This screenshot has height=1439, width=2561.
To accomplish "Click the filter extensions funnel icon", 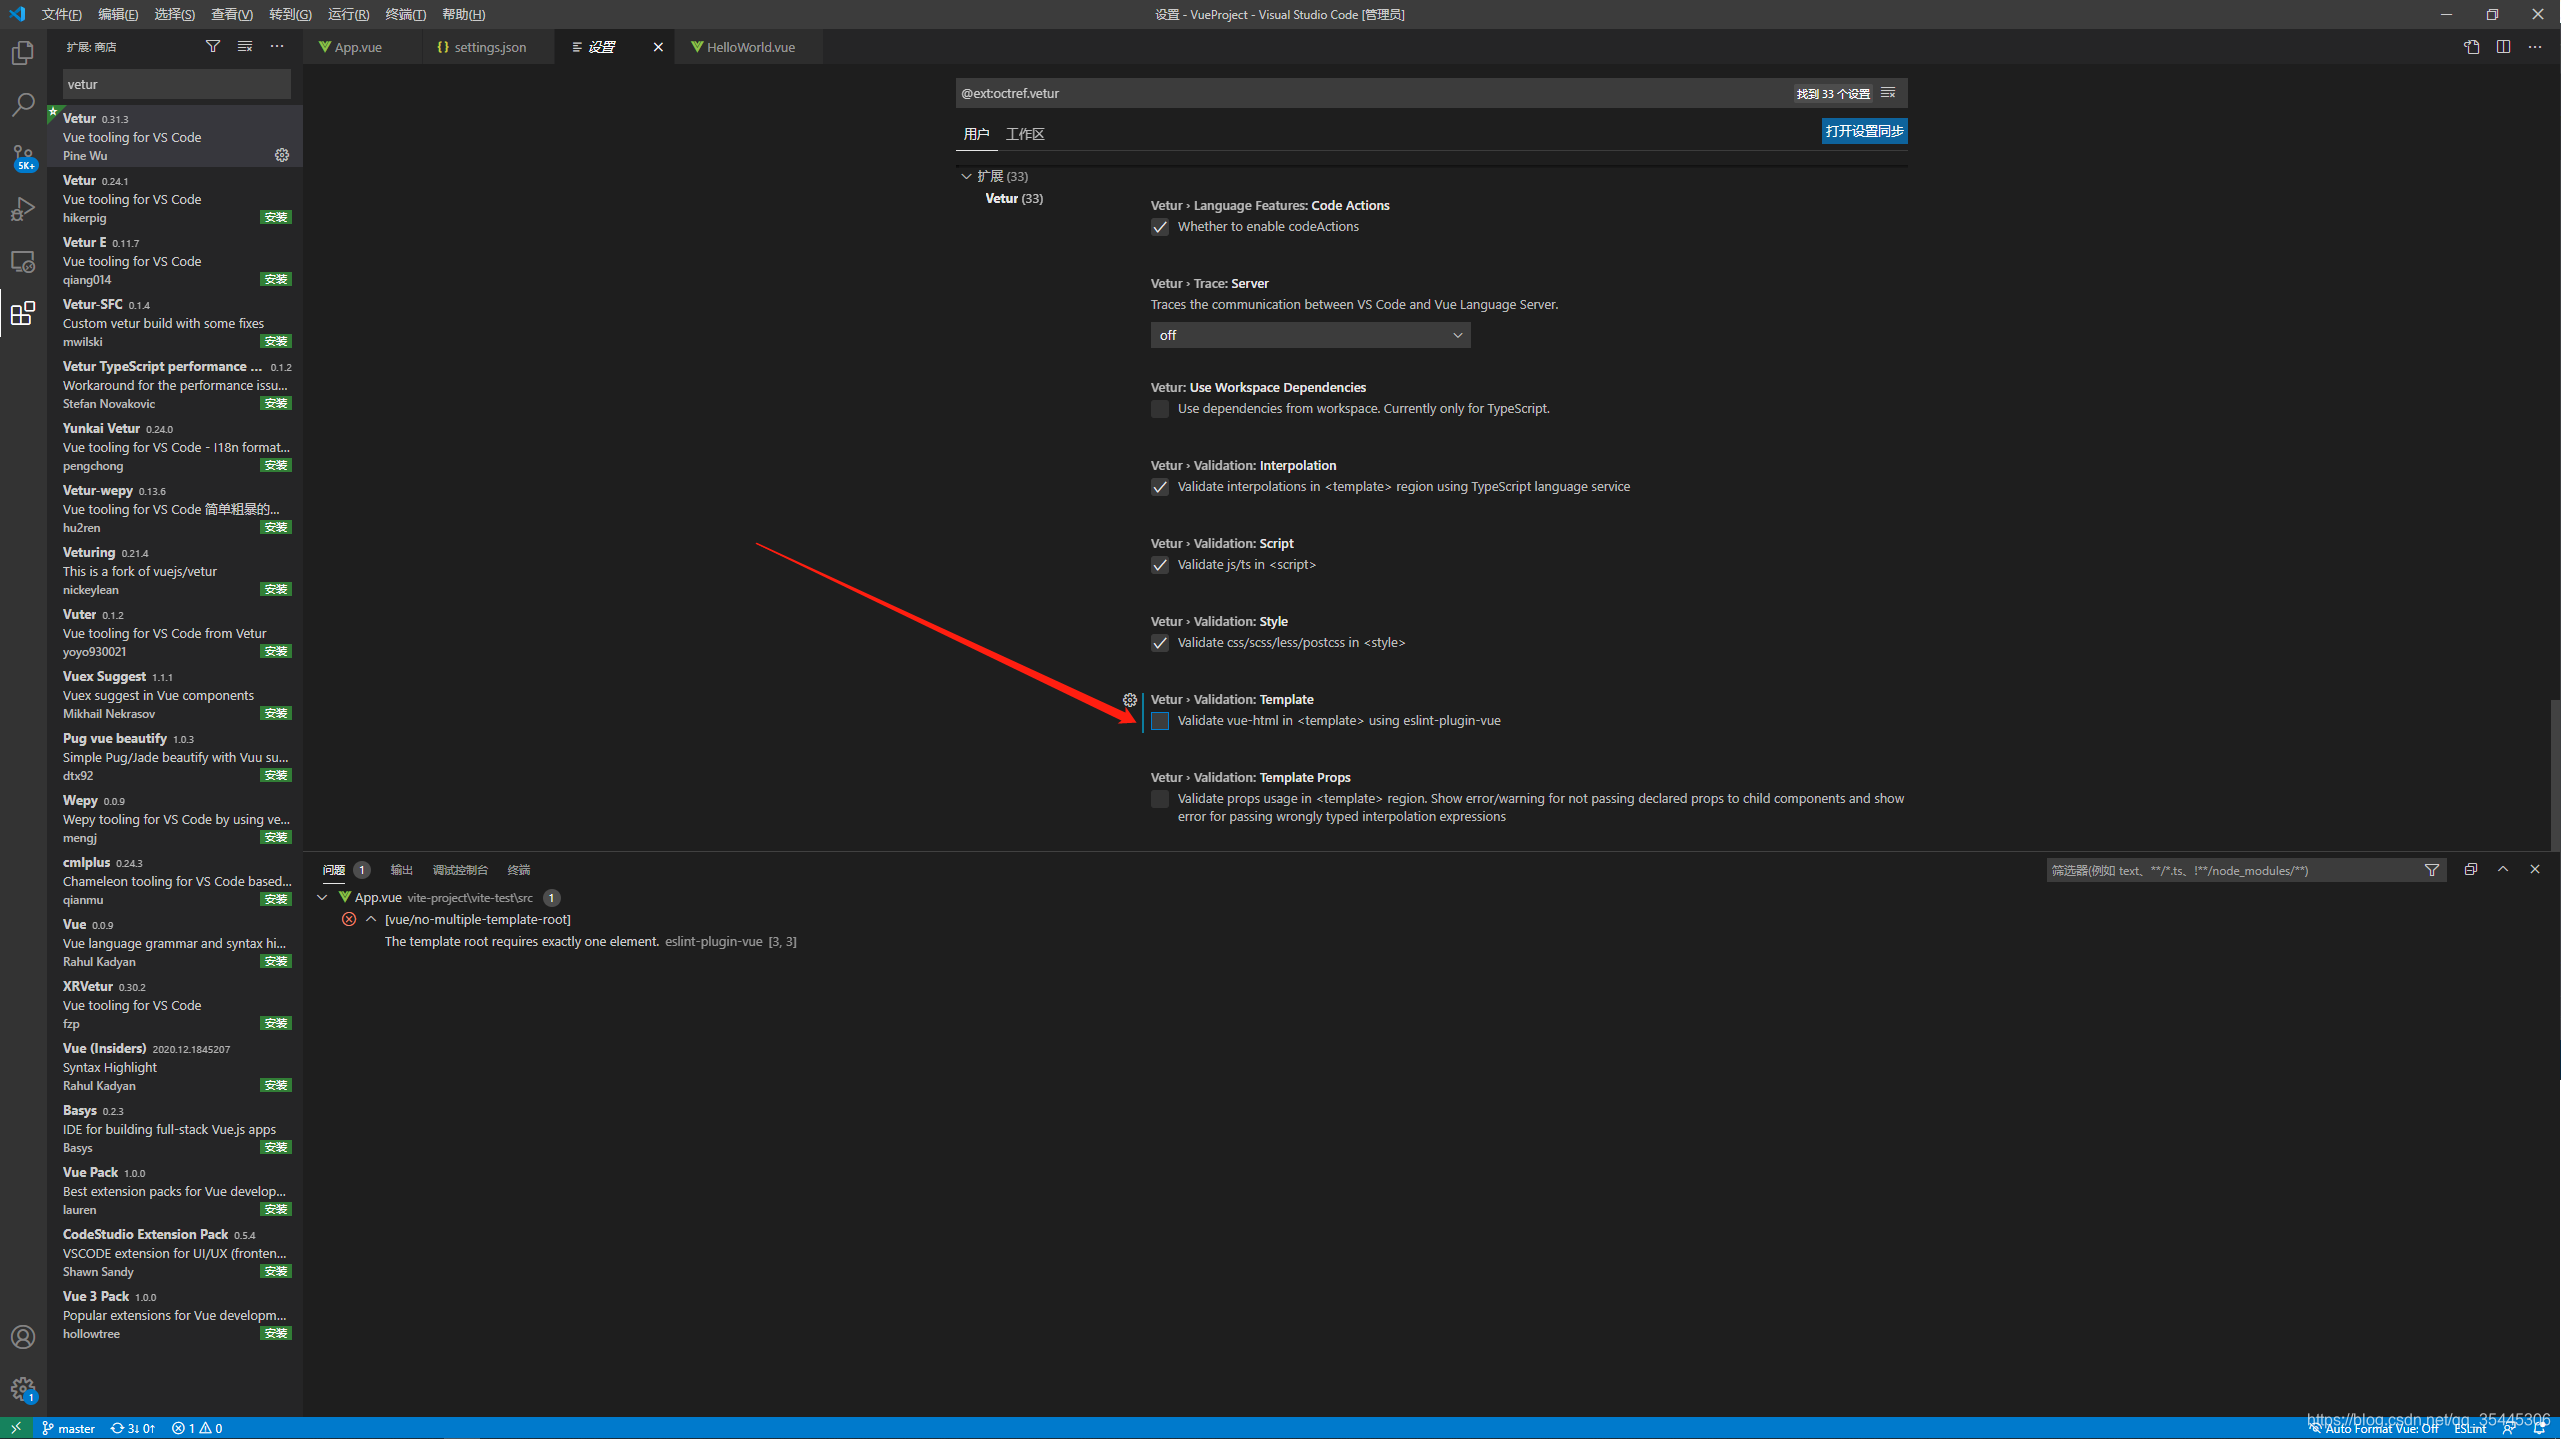I will click(x=213, y=46).
